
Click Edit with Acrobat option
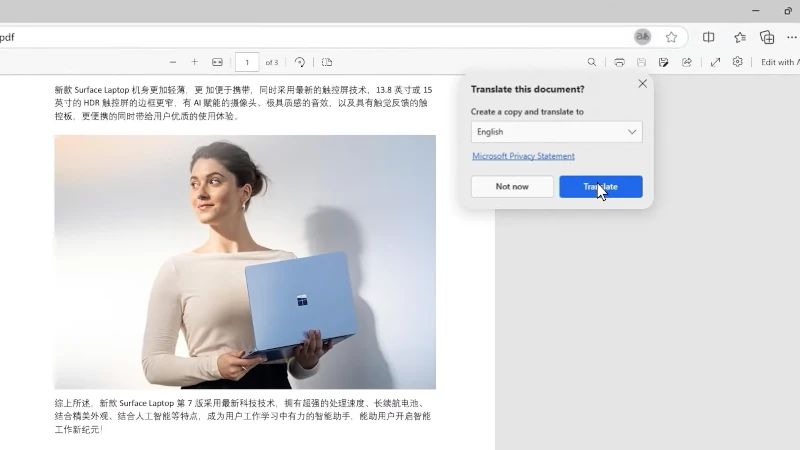(780, 62)
